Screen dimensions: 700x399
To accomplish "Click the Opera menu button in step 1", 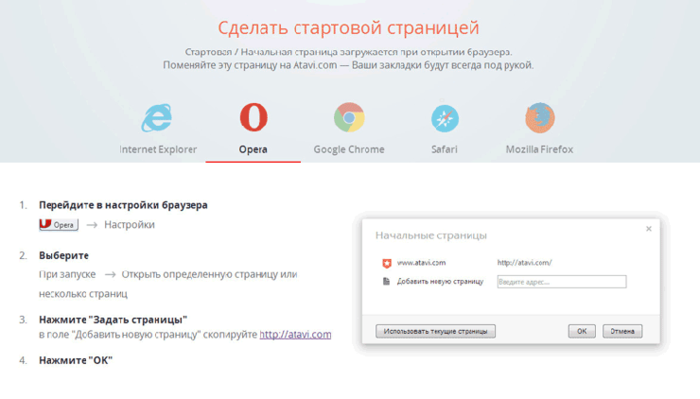I will pos(58,224).
